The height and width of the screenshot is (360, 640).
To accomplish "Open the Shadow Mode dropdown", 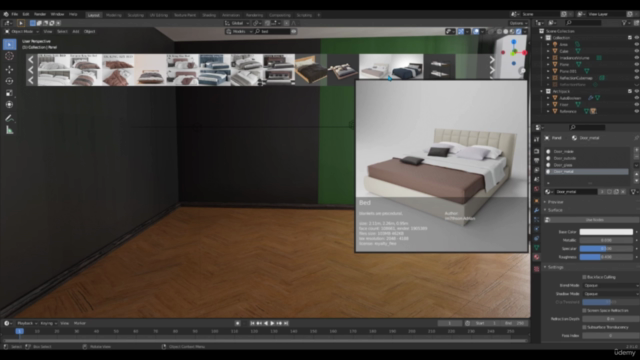I will [x=611, y=294].
